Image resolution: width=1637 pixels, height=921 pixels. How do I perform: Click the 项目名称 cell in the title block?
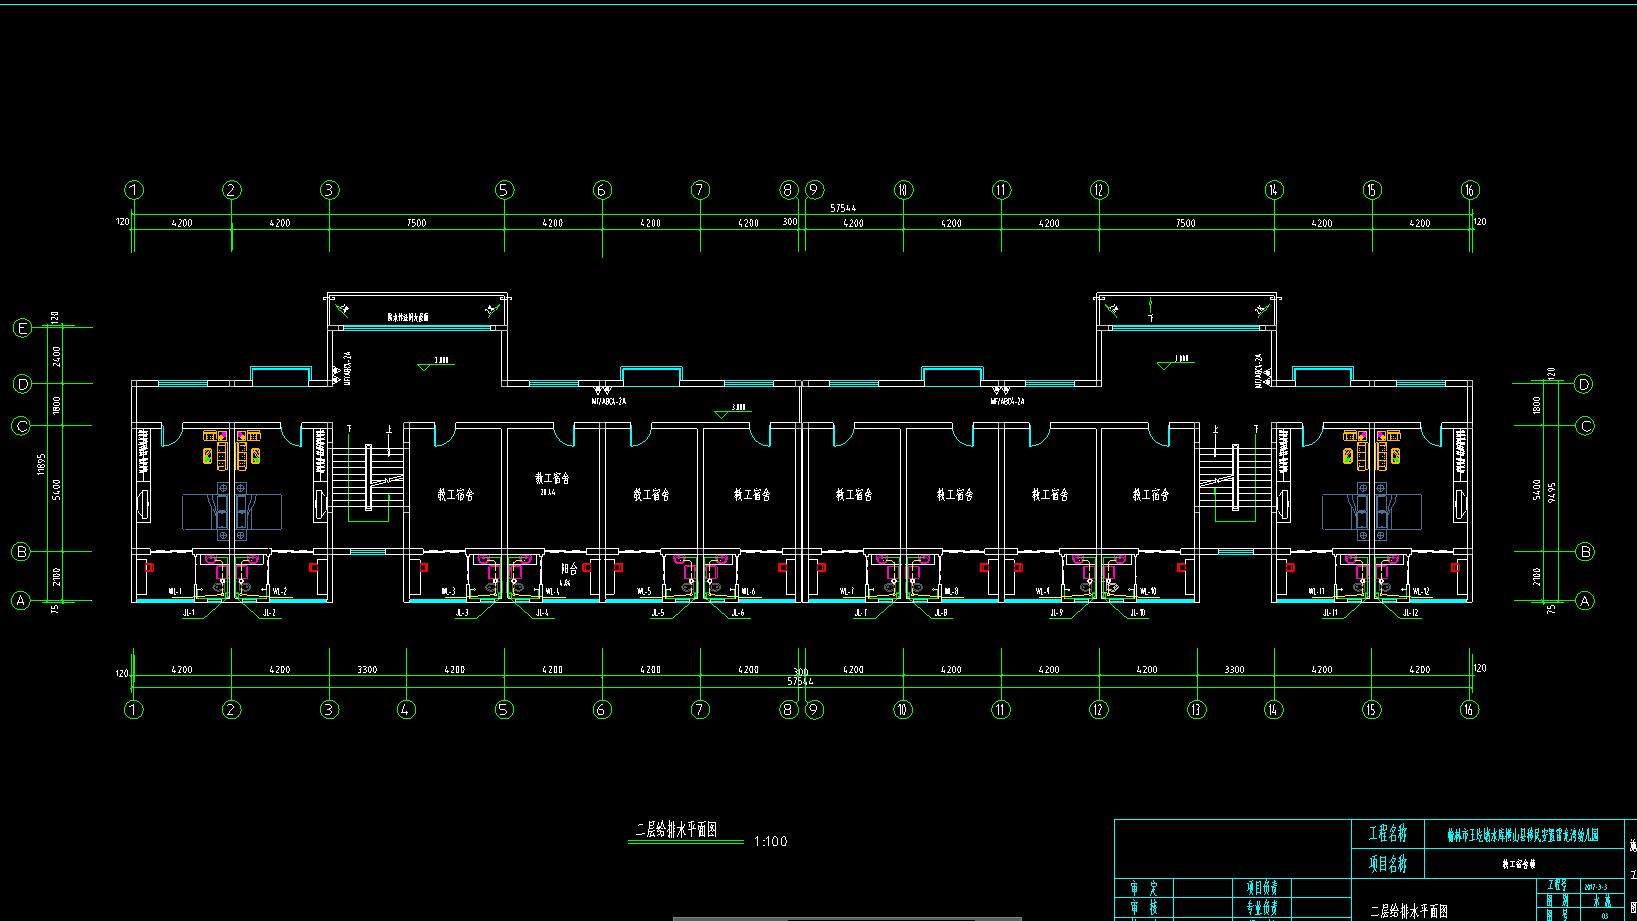(1387, 863)
